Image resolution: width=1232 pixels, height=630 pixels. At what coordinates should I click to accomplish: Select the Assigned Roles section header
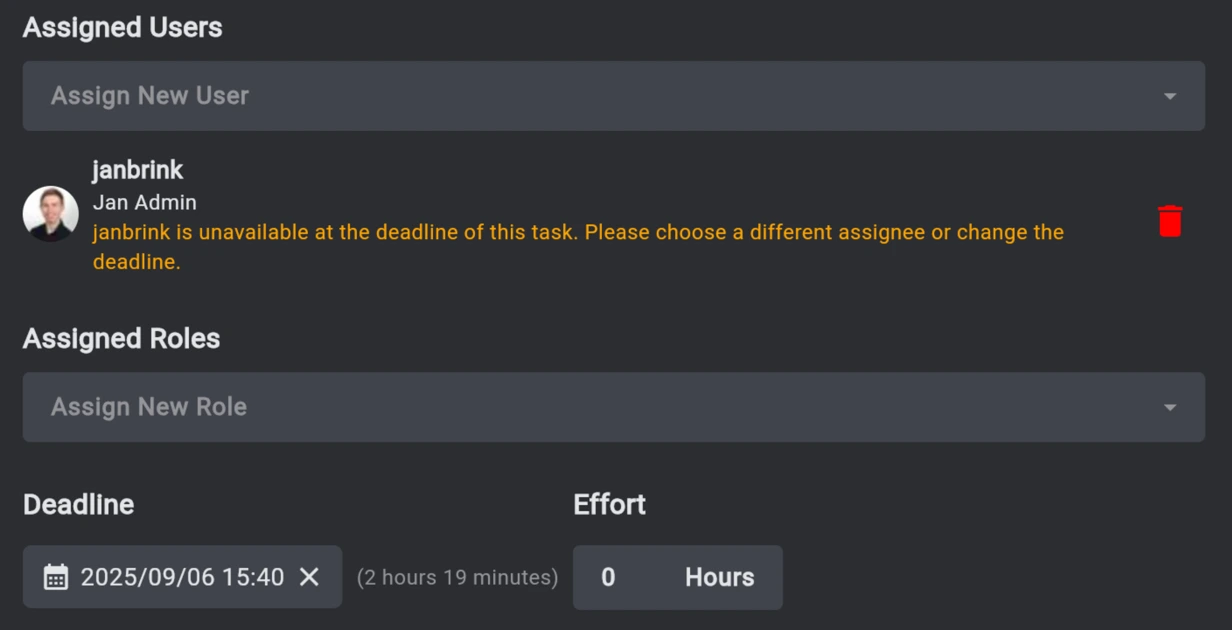(121, 338)
